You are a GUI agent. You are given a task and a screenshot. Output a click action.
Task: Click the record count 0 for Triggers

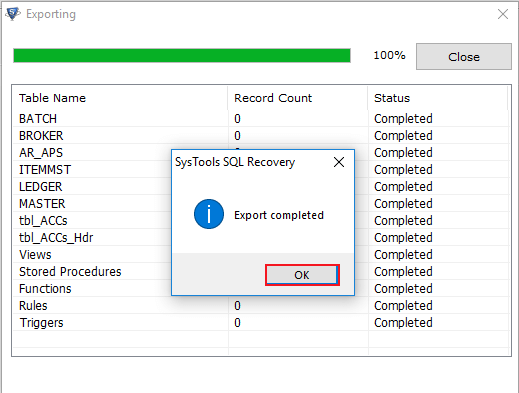pos(237,323)
